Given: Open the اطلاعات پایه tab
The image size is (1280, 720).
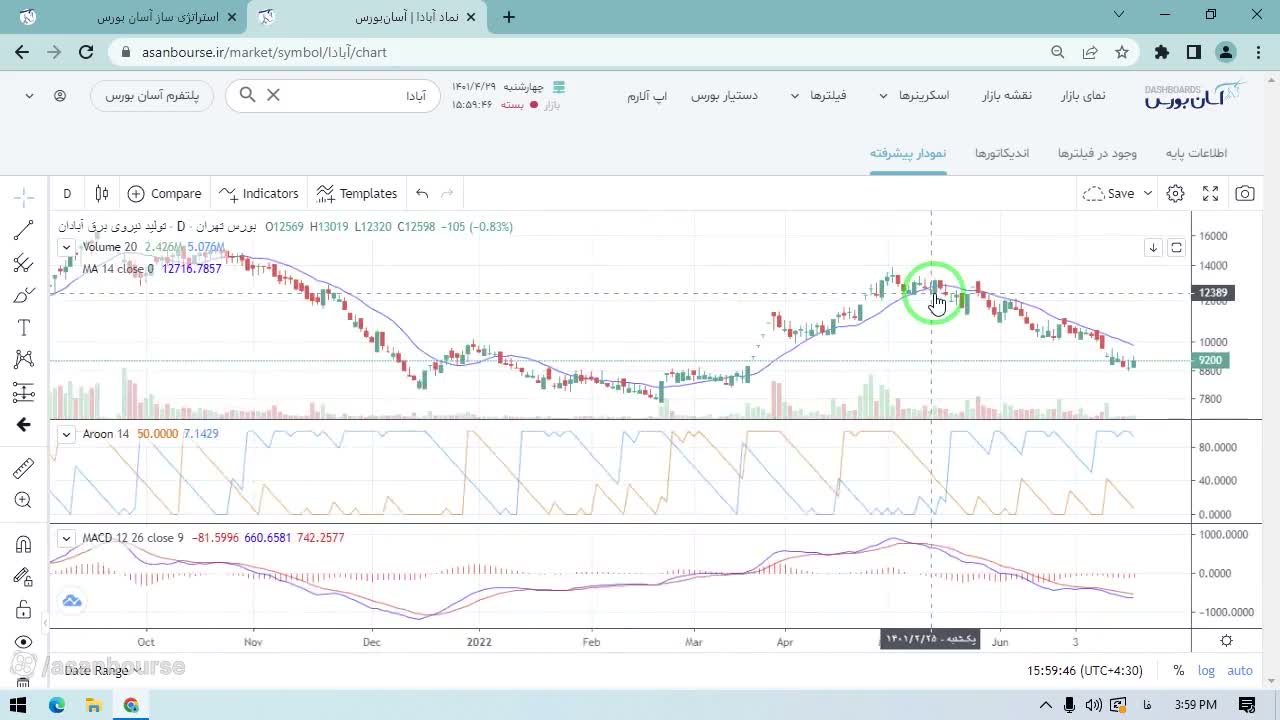Looking at the screenshot, I should [x=1196, y=153].
